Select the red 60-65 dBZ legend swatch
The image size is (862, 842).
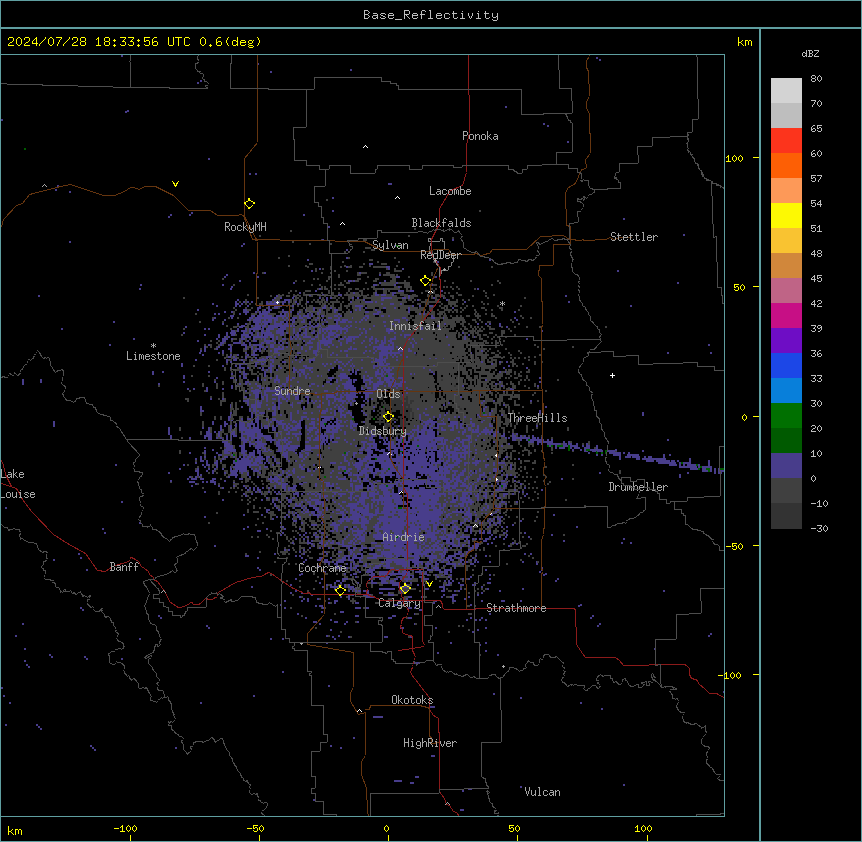(x=786, y=141)
